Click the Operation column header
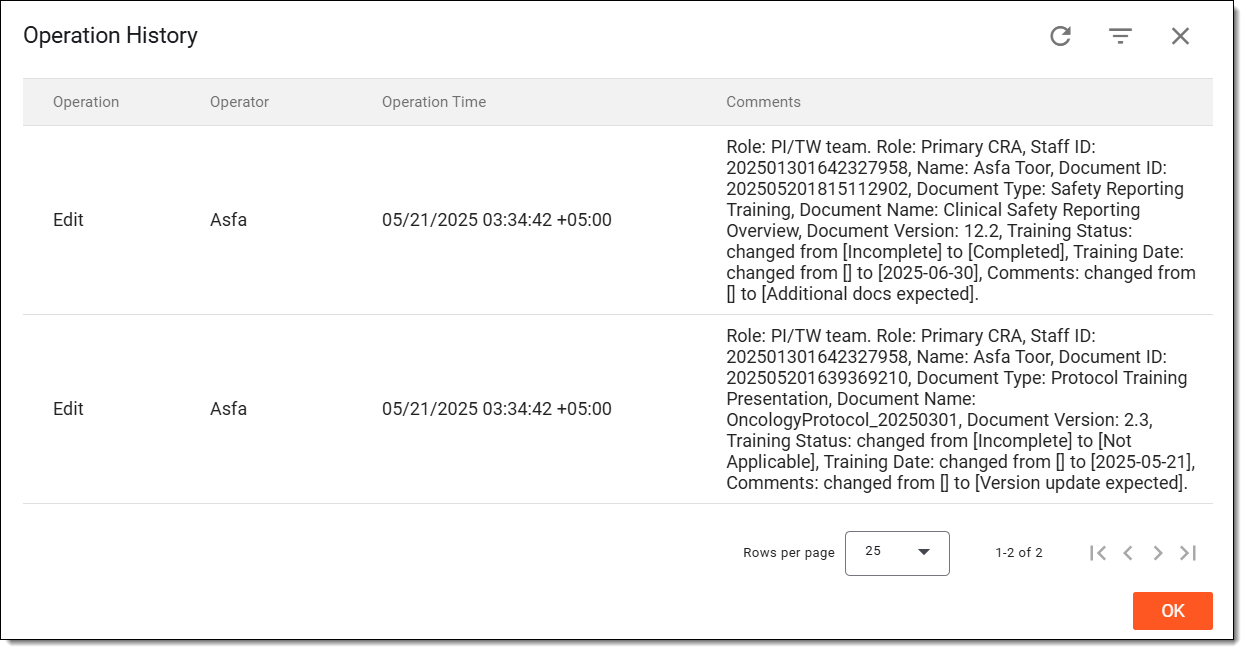 click(x=86, y=102)
